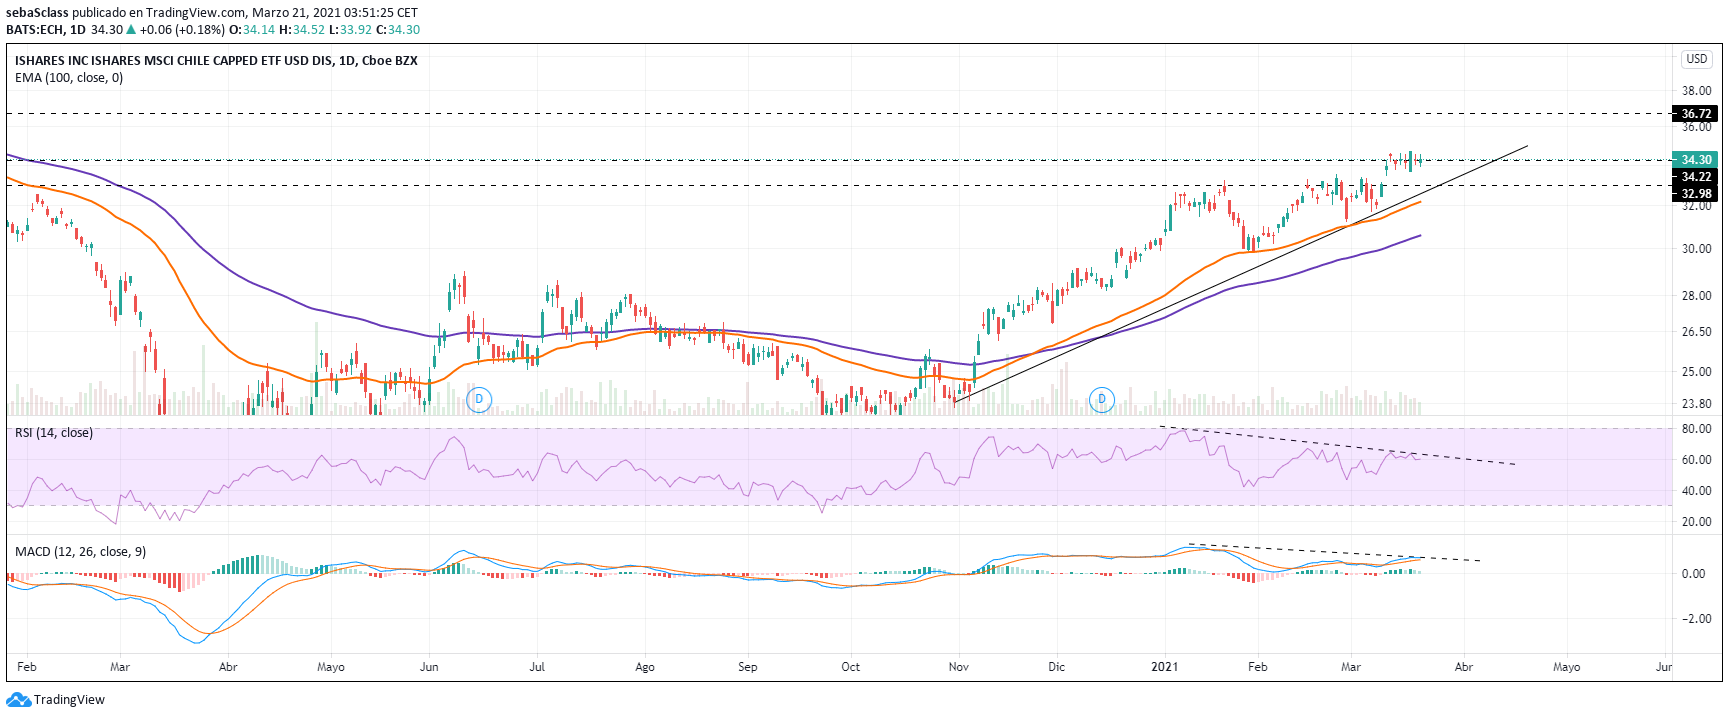Viewport: 1729px width, 718px height.
Task: Click the 28.00 price axis value
Action: point(1696,296)
